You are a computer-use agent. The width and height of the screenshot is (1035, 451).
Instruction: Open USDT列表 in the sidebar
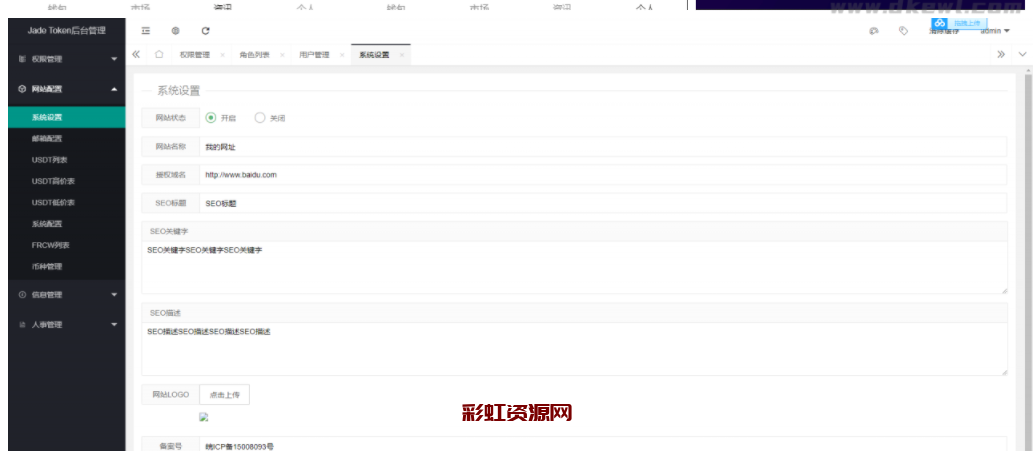tap(50, 160)
